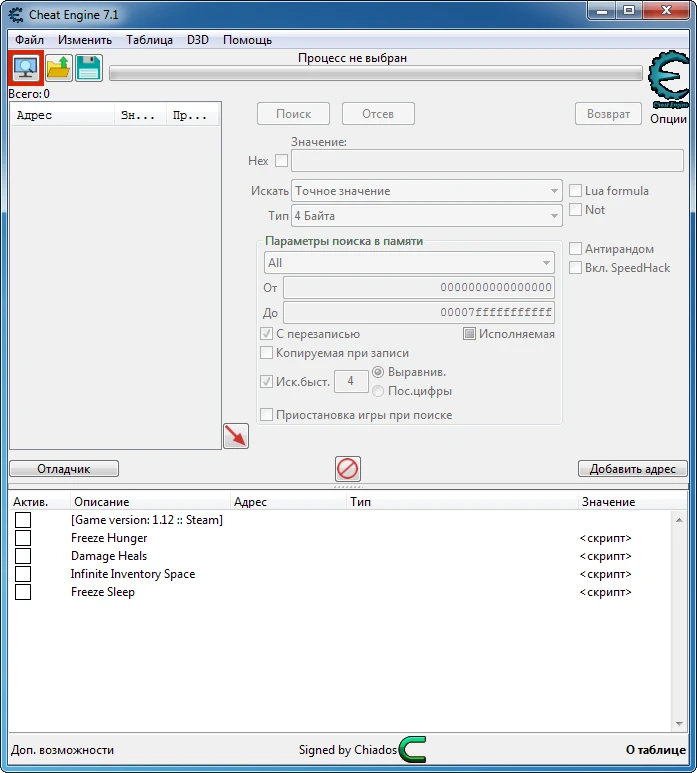Click the Пр... column header in results
This screenshot has width=697, height=773.
pos(193,115)
